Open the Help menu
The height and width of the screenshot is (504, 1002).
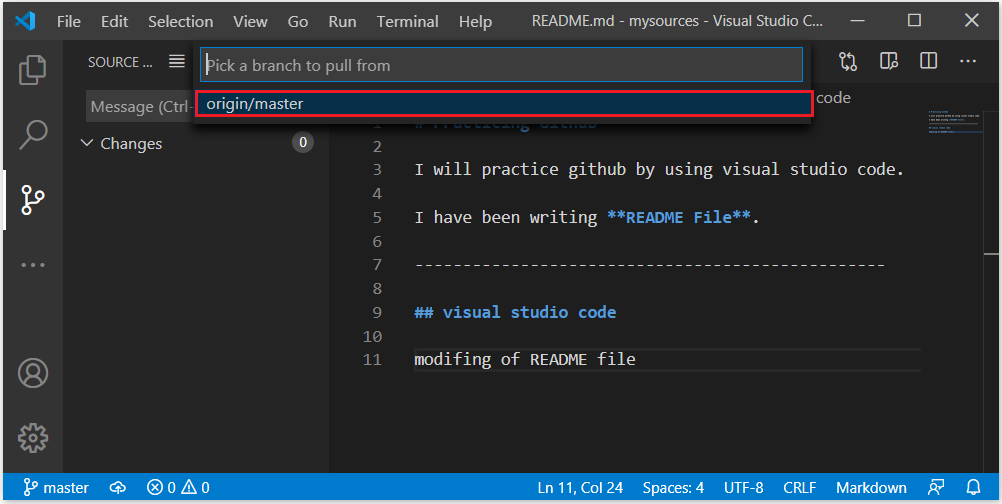[x=475, y=22]
